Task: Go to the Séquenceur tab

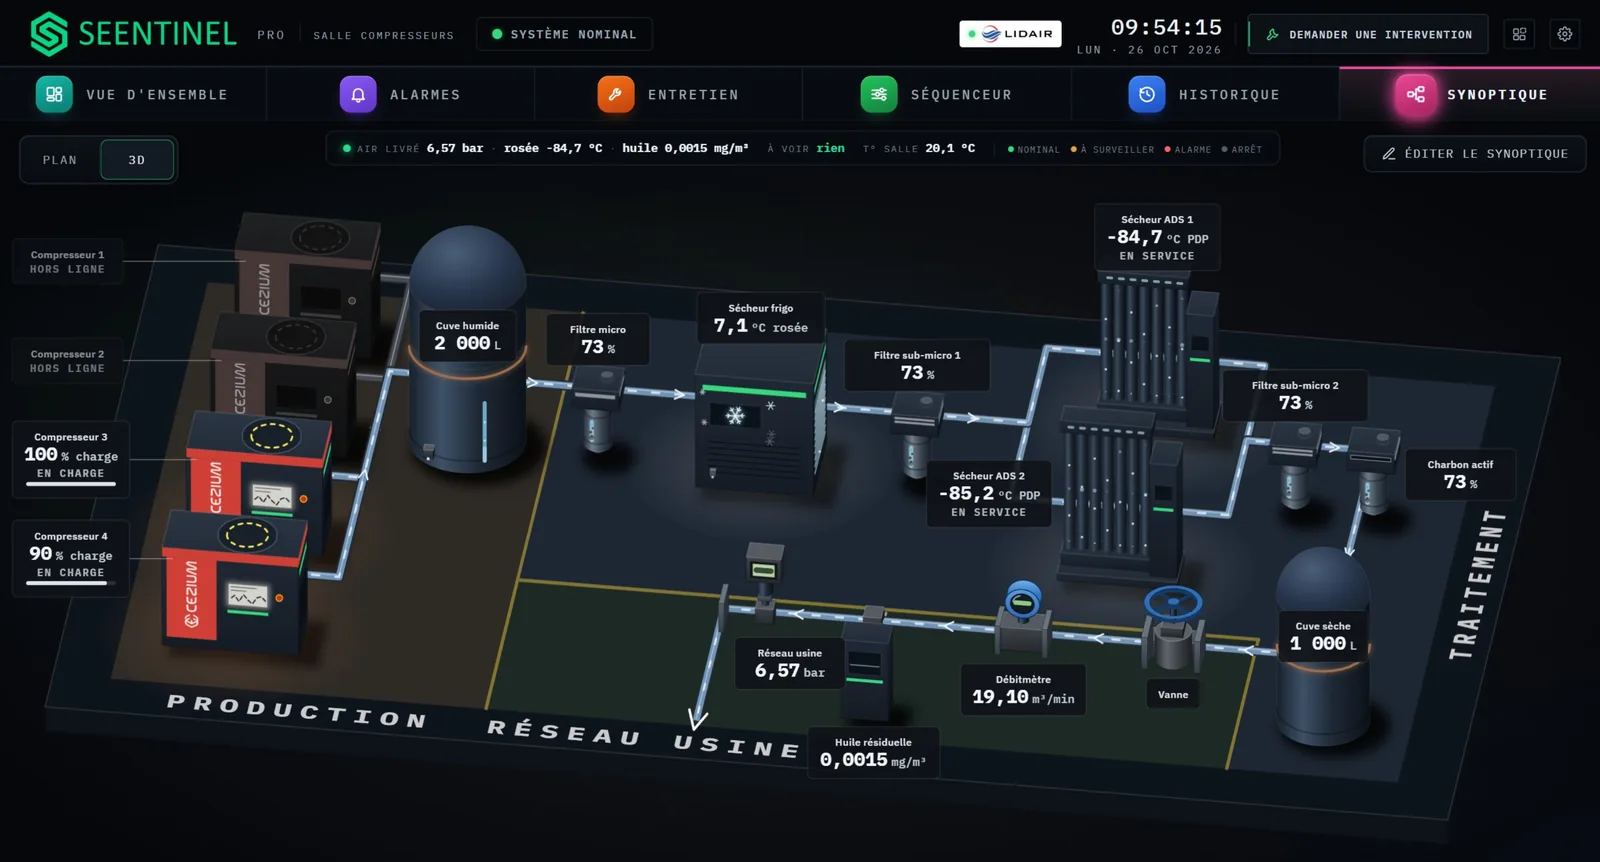Action: coord(936,94)
